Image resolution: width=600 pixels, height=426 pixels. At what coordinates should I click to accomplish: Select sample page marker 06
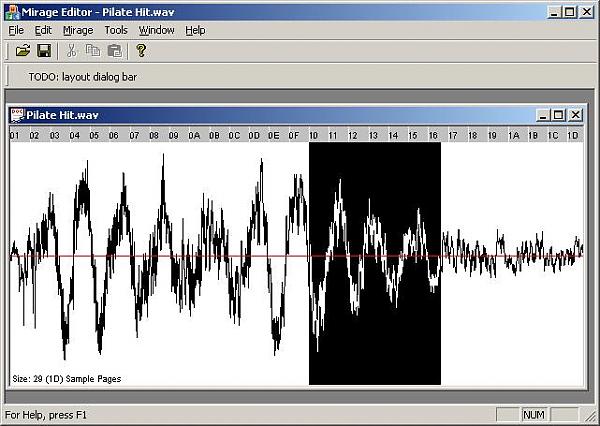pyautogui.click(x=114, y=135)
